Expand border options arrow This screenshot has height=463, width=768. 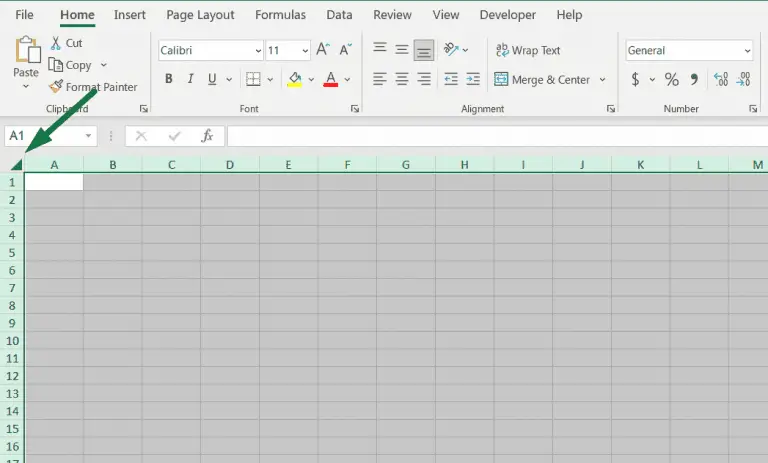[270, 79]
